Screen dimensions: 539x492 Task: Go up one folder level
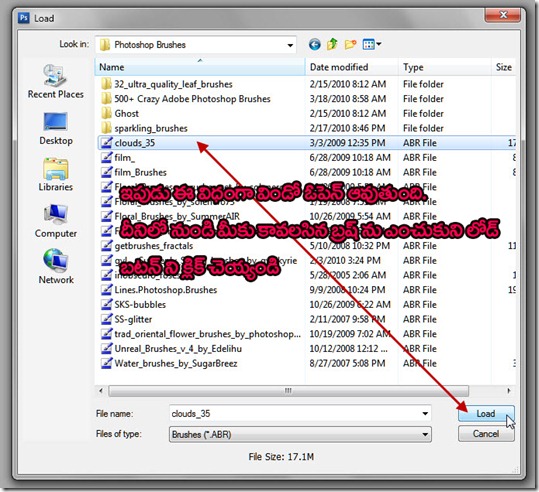332,44
